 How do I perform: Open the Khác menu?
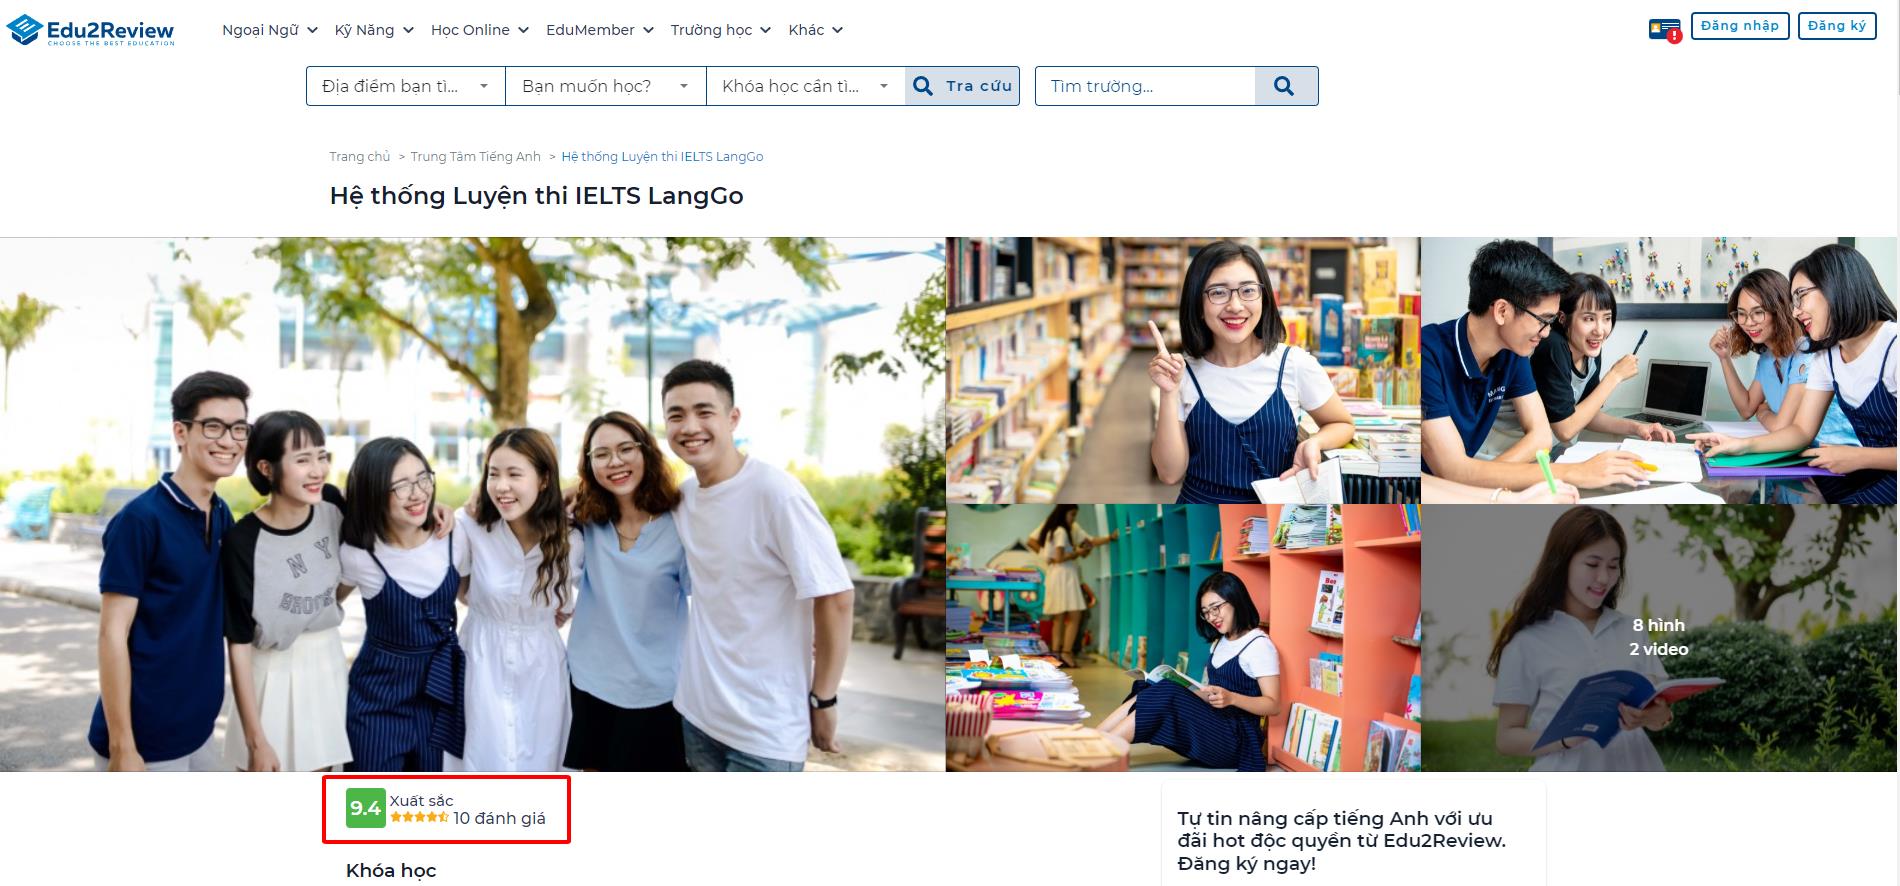pos(816,30)
